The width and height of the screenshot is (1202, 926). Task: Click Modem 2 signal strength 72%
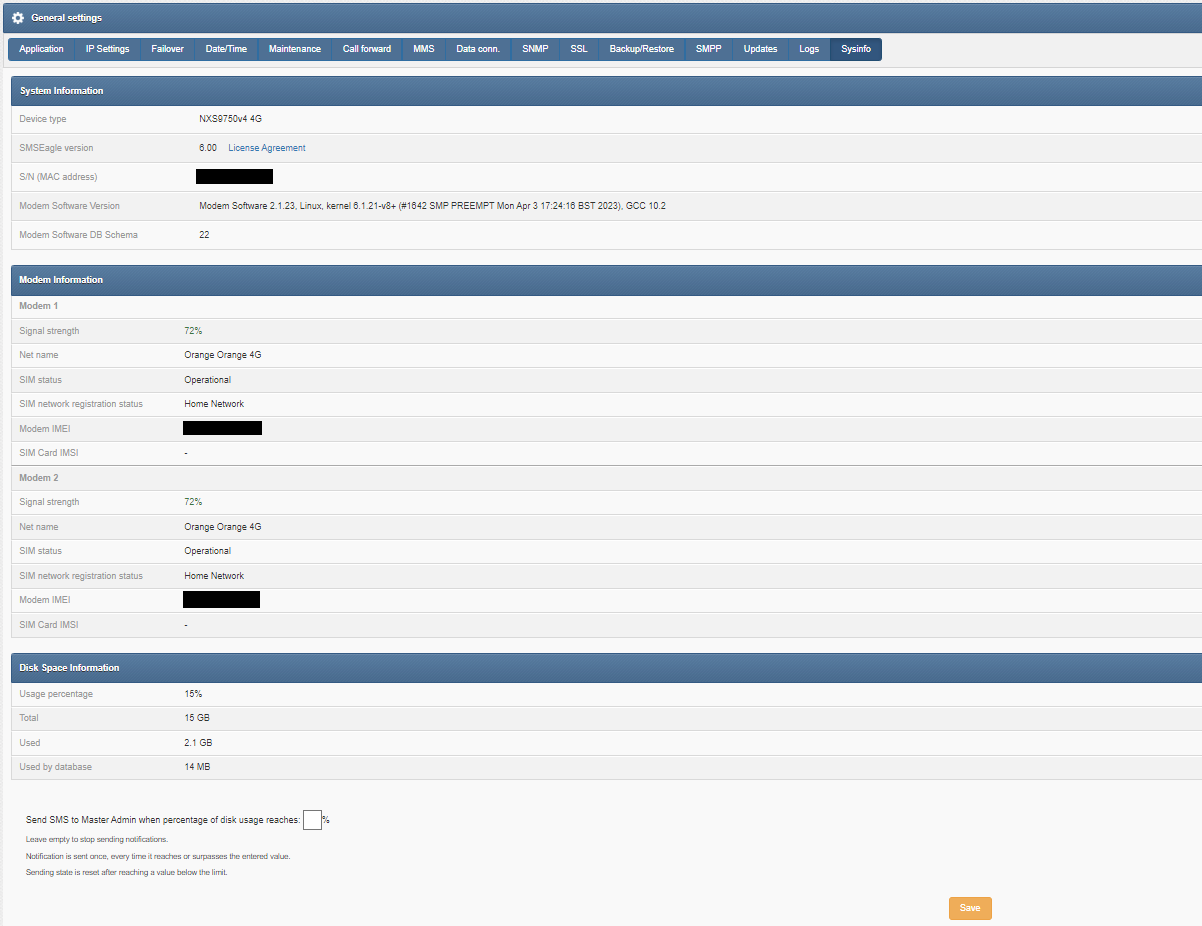(193, 502)
